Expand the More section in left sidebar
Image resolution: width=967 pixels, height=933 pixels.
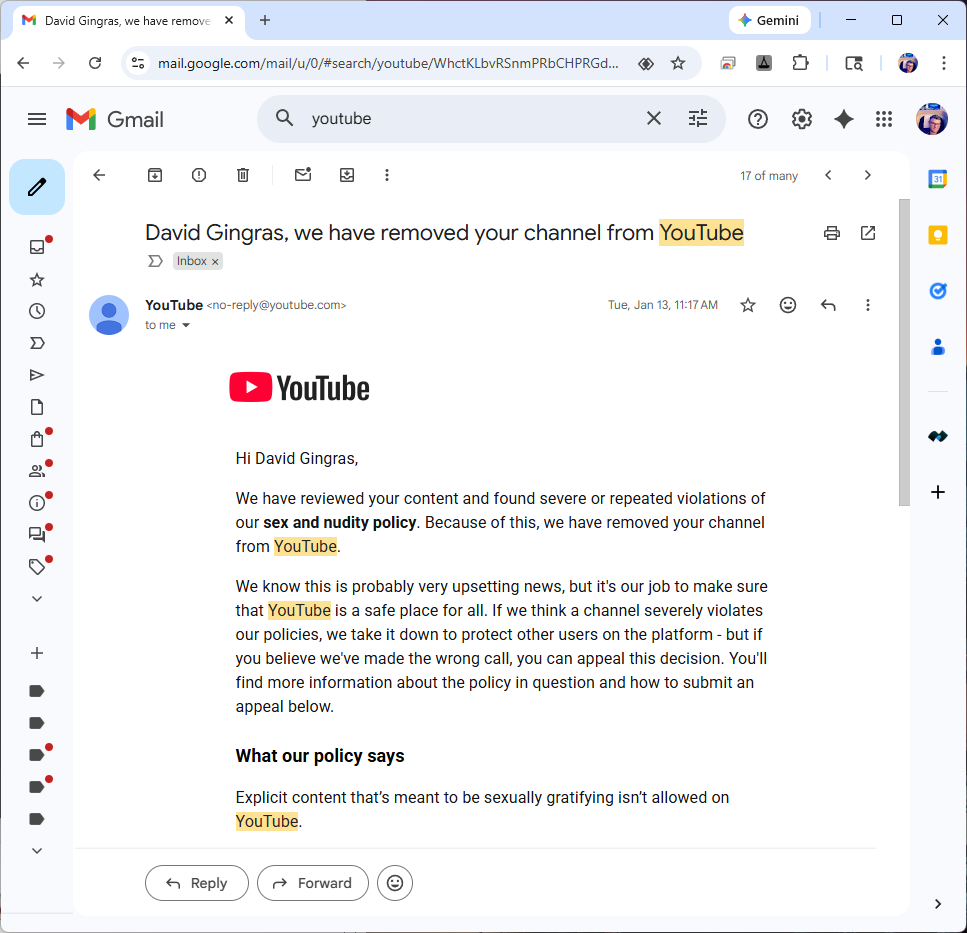tap(37, 598)
